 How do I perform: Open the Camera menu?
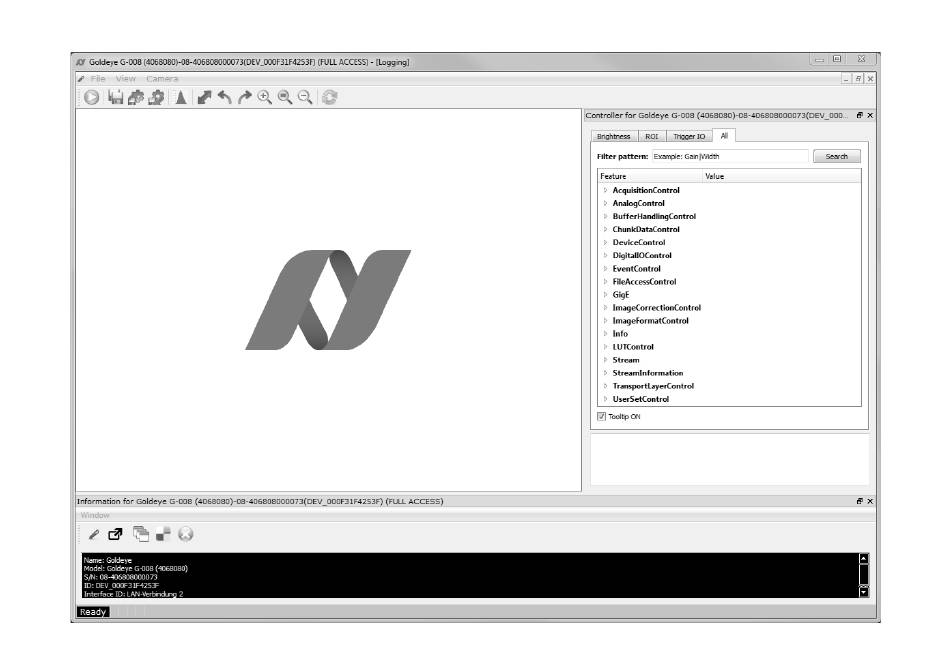[162, 79]
